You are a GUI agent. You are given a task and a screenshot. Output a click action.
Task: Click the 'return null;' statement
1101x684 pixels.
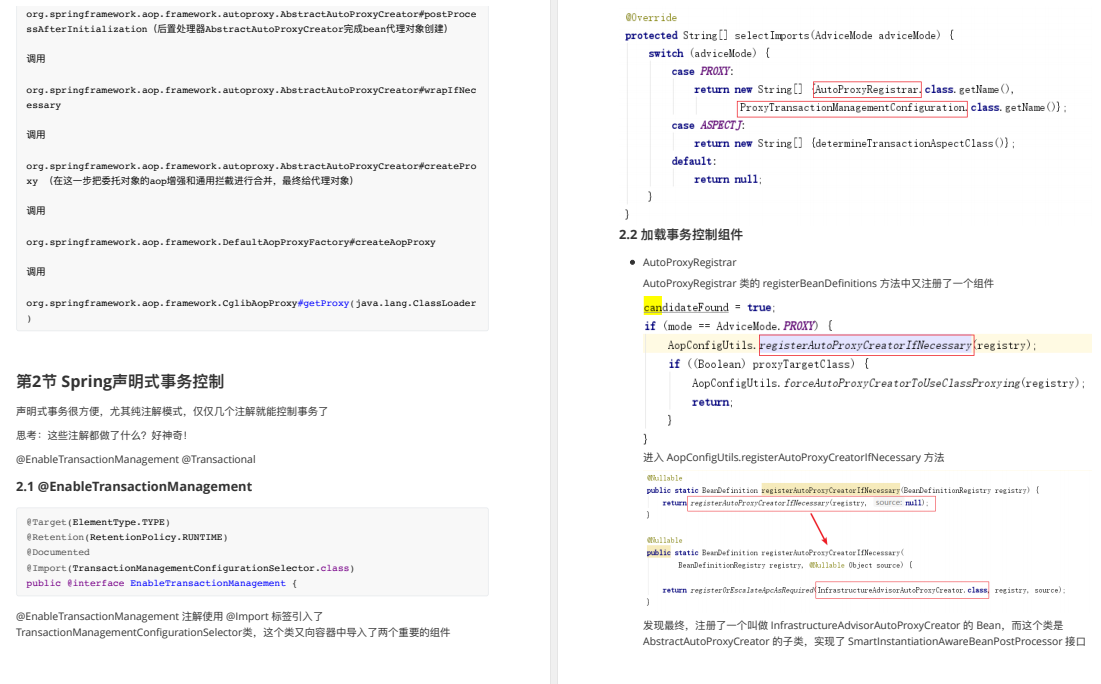coord(728,180)
